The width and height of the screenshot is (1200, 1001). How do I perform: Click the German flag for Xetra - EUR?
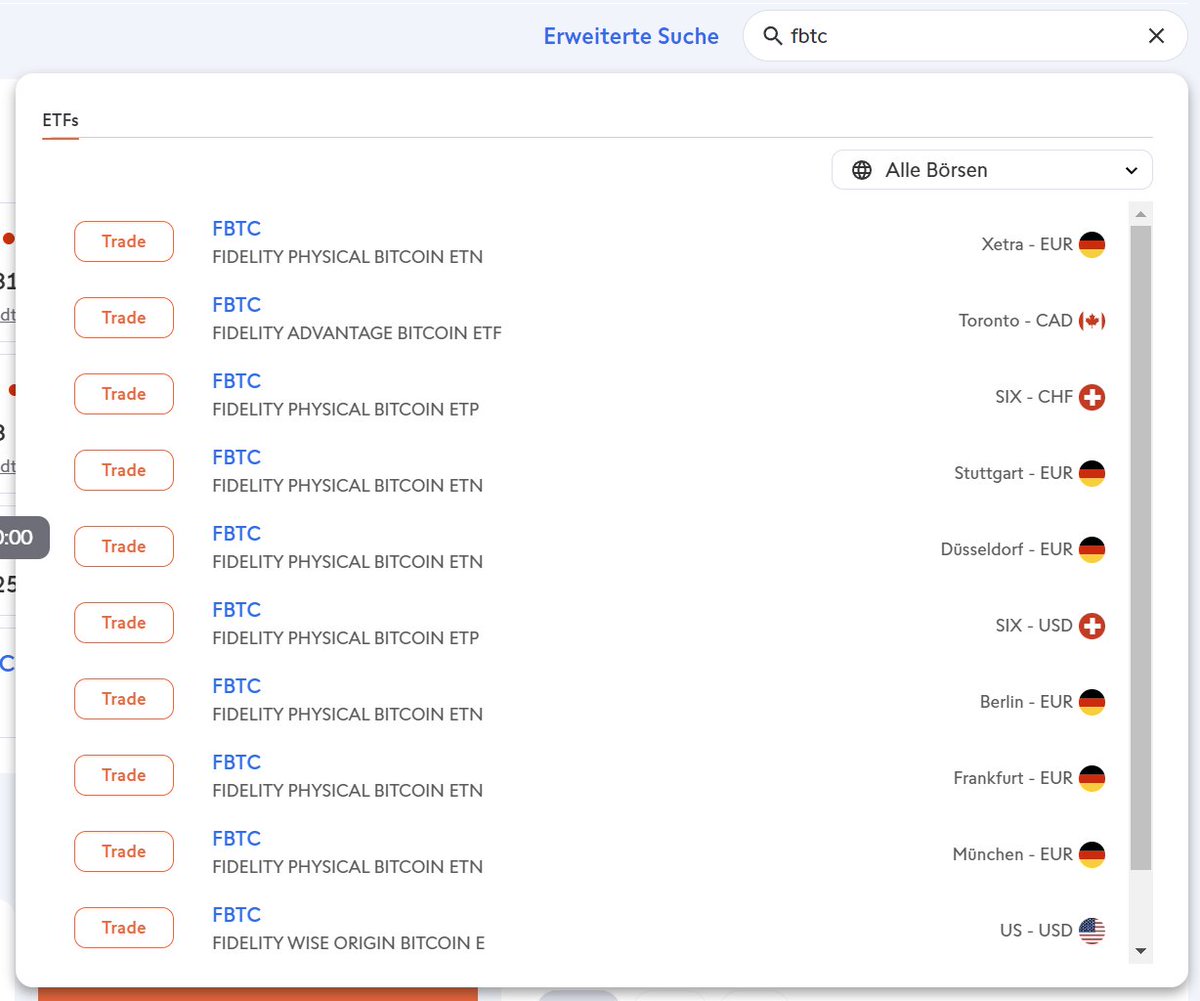pyautogui.click(x=1092, y=244)
